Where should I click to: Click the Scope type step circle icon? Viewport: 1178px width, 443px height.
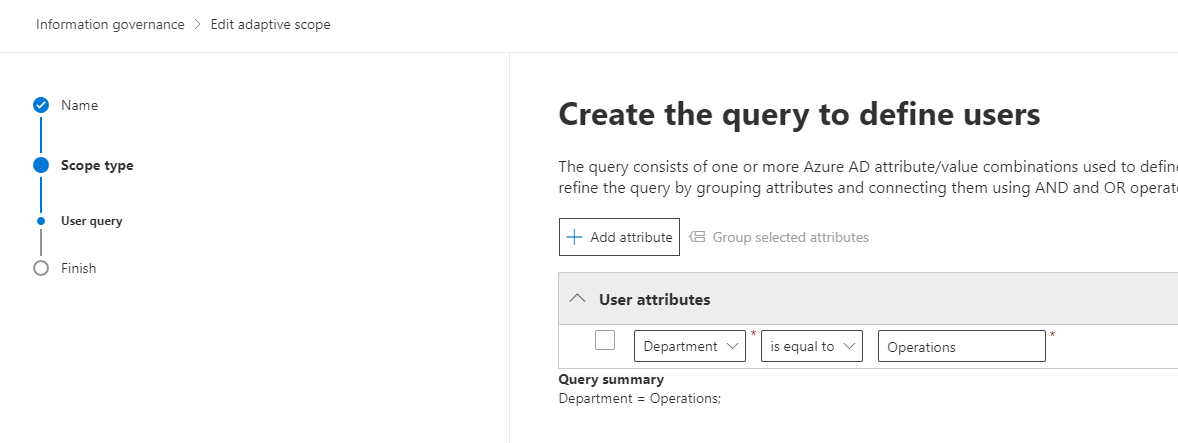coord(41,166)
